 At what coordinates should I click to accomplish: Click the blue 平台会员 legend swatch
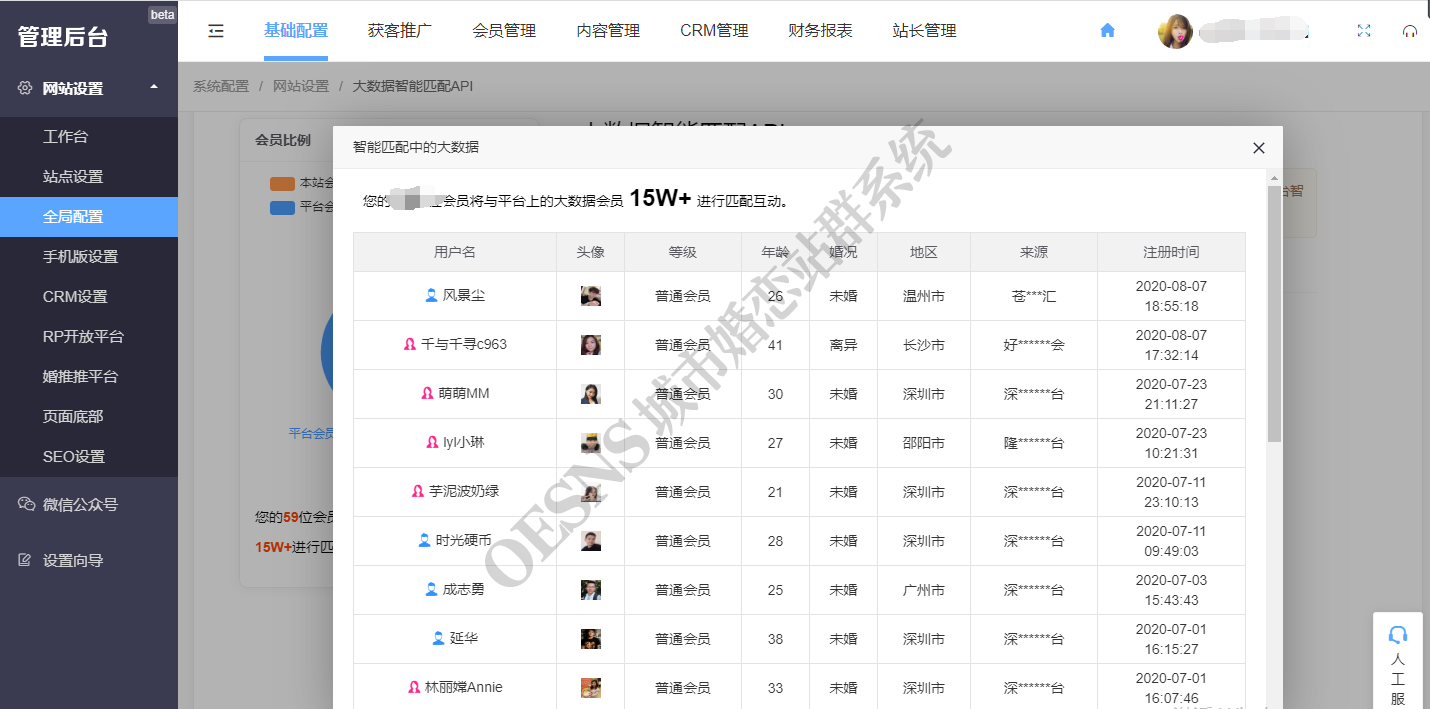click(x=282, y=208)
